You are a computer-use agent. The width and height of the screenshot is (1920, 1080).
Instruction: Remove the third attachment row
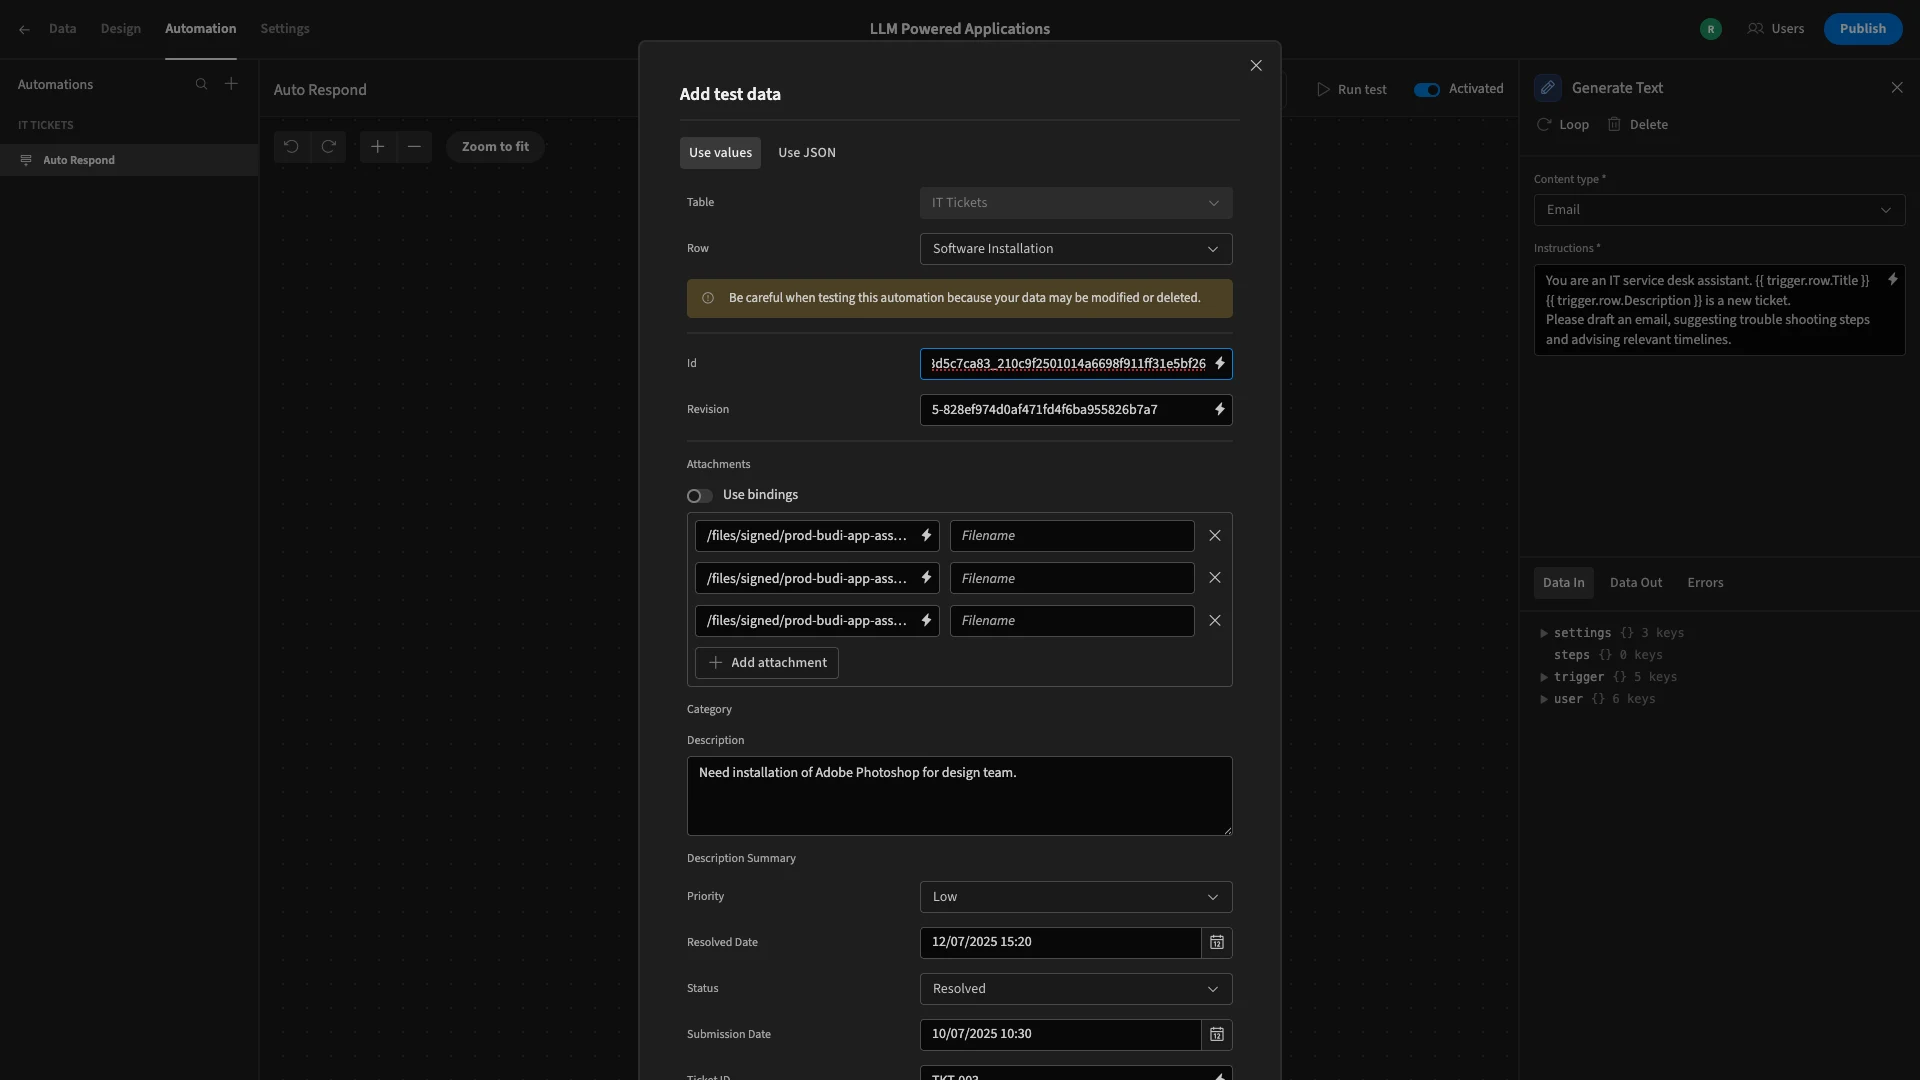click(1215, 621)
